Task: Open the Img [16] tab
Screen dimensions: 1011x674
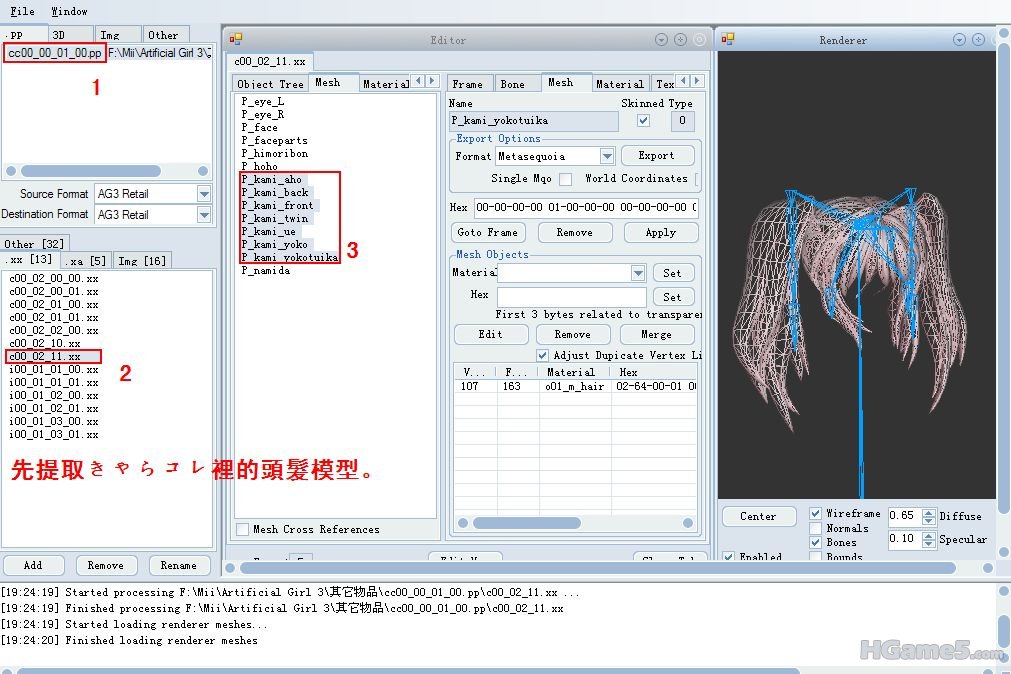Action: point(142,261)
